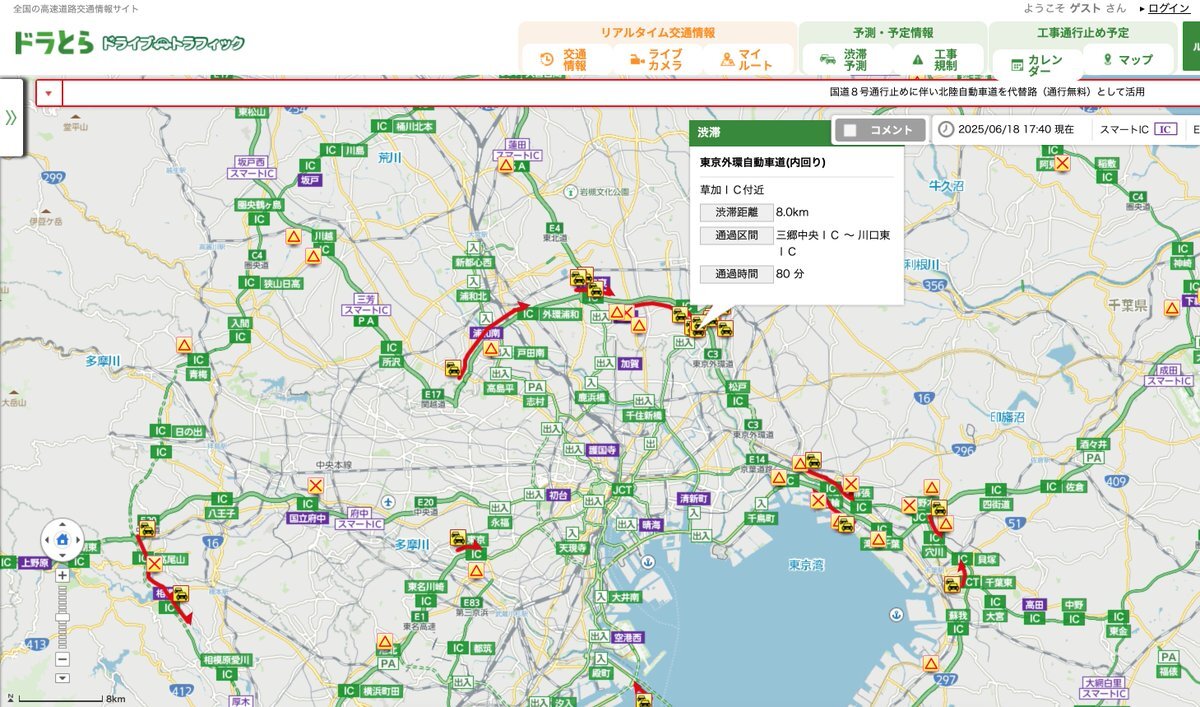Click the 東京外環自動車道(内回り) popup title
This screenshot has height=707, width=1200.
(x=762, y=162)
